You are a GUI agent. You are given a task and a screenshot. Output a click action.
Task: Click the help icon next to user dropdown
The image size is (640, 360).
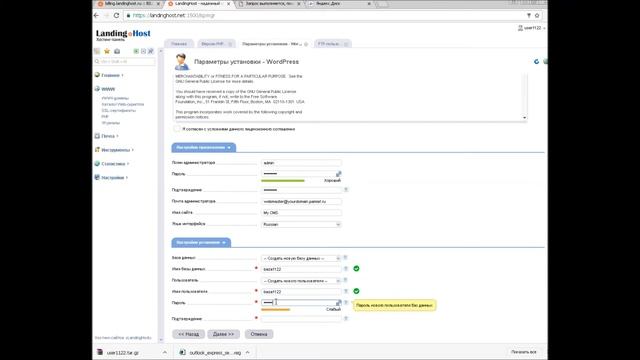[345, 280]
